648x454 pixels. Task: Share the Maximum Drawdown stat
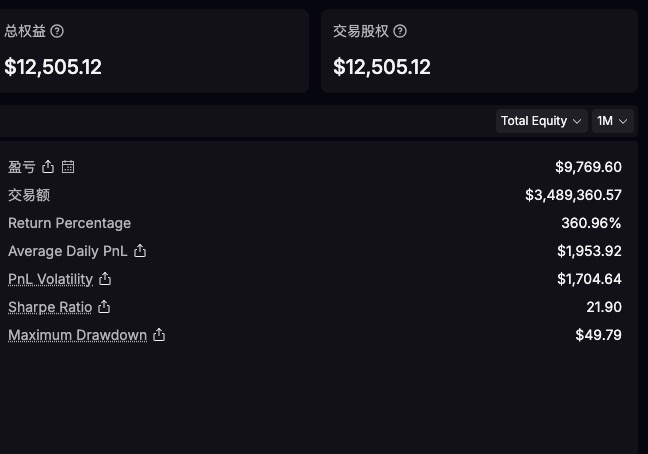click(159, 335)
